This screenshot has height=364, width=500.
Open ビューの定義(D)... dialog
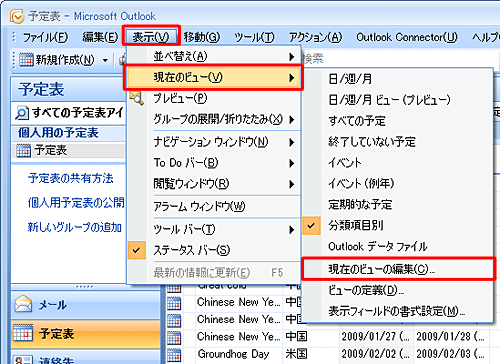[398, 290]
